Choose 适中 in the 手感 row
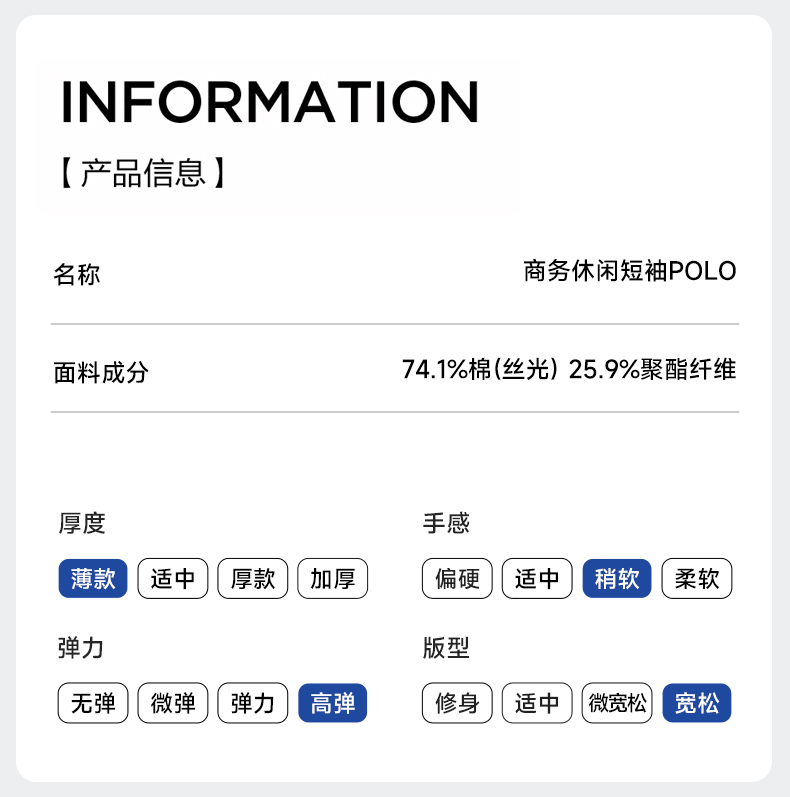The image size is (790, 797). coord(537,579)
